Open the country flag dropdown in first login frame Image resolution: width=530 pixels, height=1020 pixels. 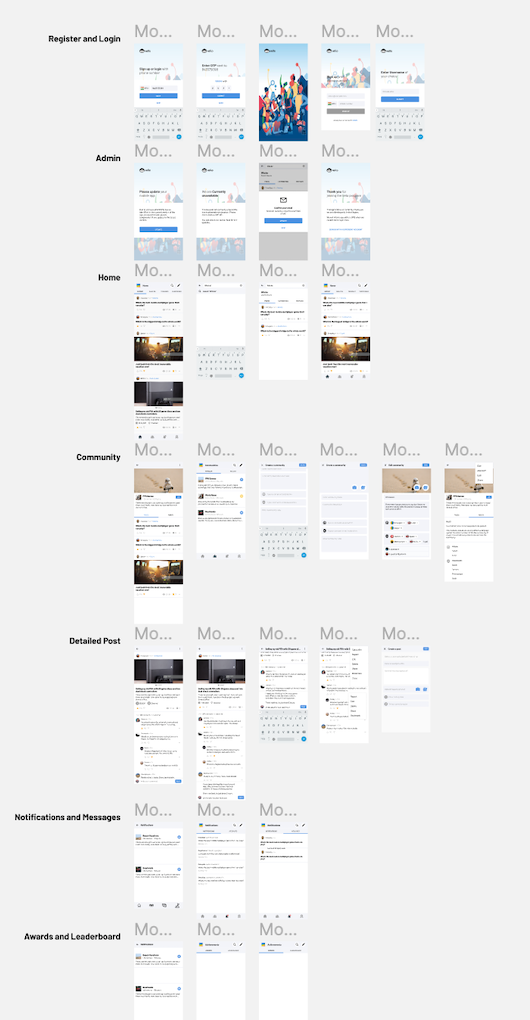pos(144,88)
